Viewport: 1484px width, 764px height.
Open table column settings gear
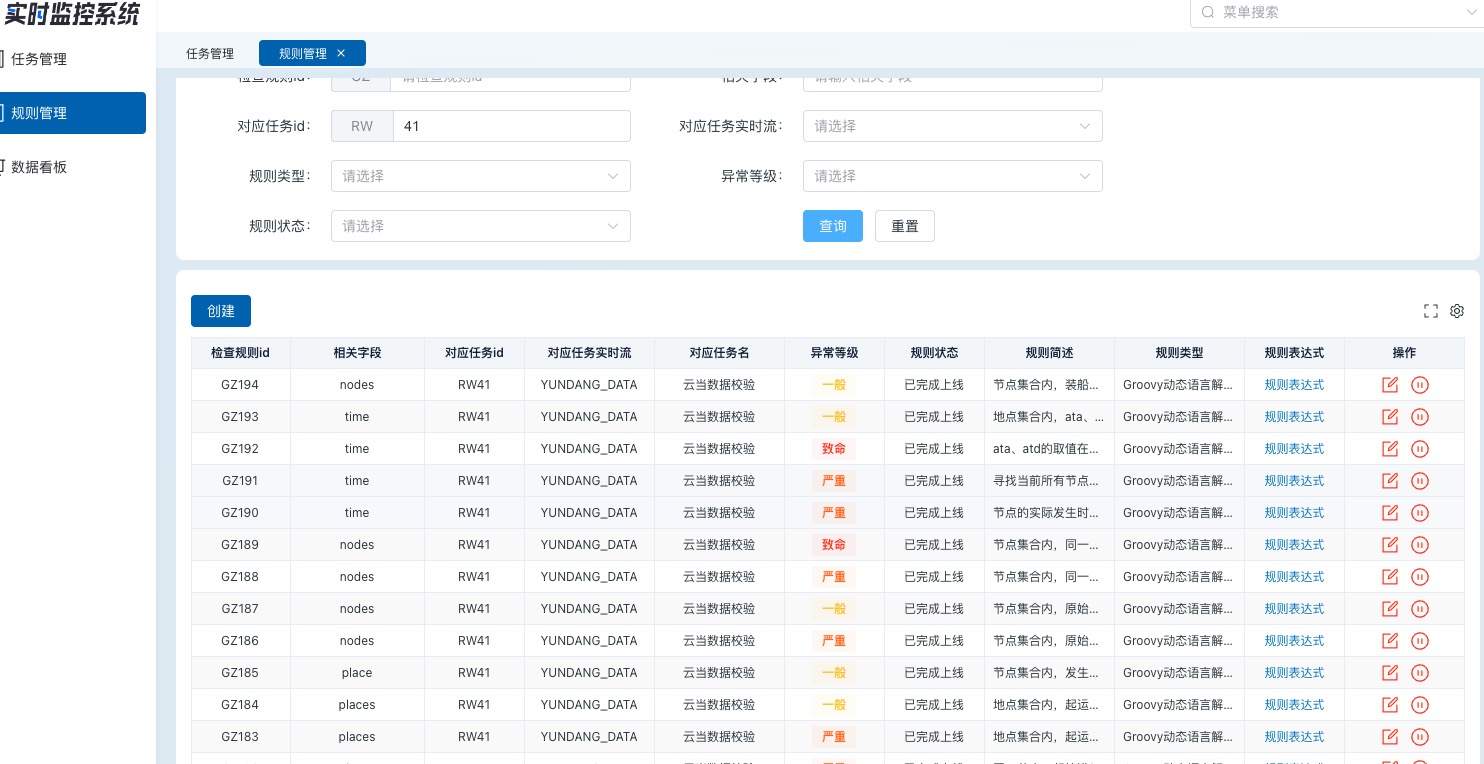point(1457,311)
